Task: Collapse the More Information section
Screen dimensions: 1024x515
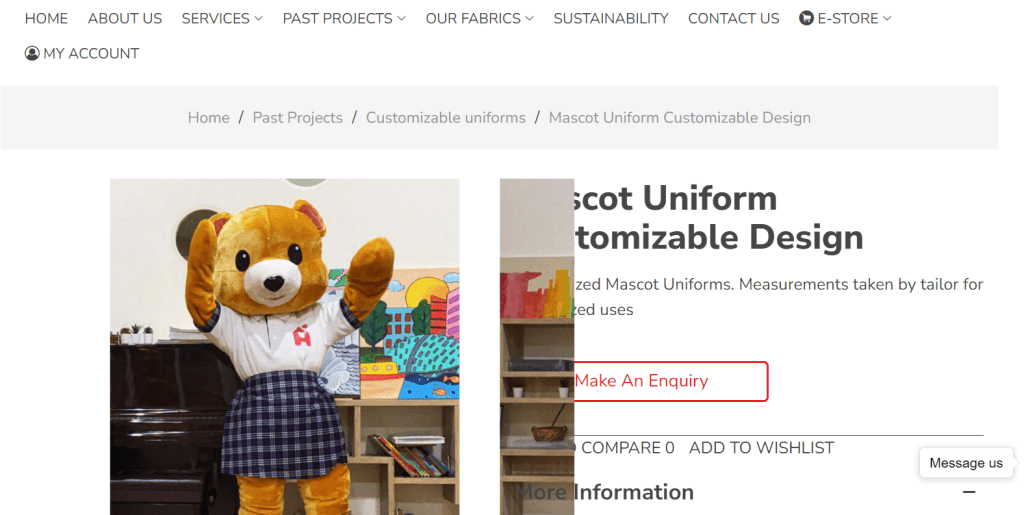Action: tap(969, 492)
